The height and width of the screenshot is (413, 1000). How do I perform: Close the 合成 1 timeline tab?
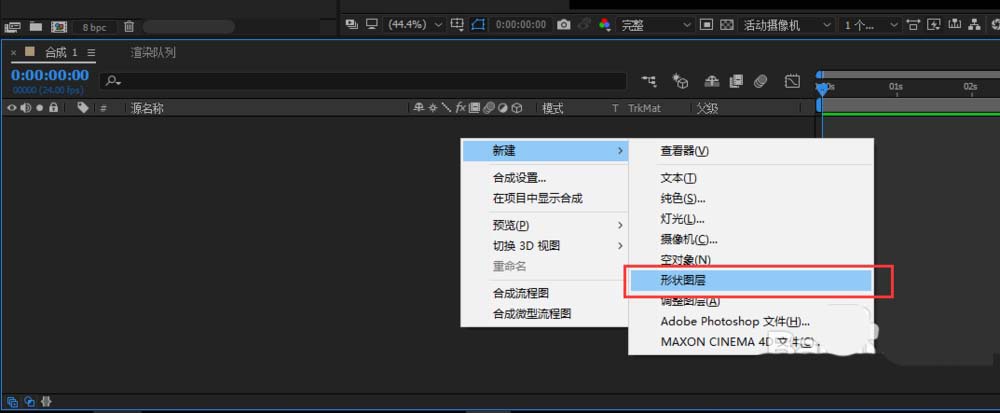13,53
